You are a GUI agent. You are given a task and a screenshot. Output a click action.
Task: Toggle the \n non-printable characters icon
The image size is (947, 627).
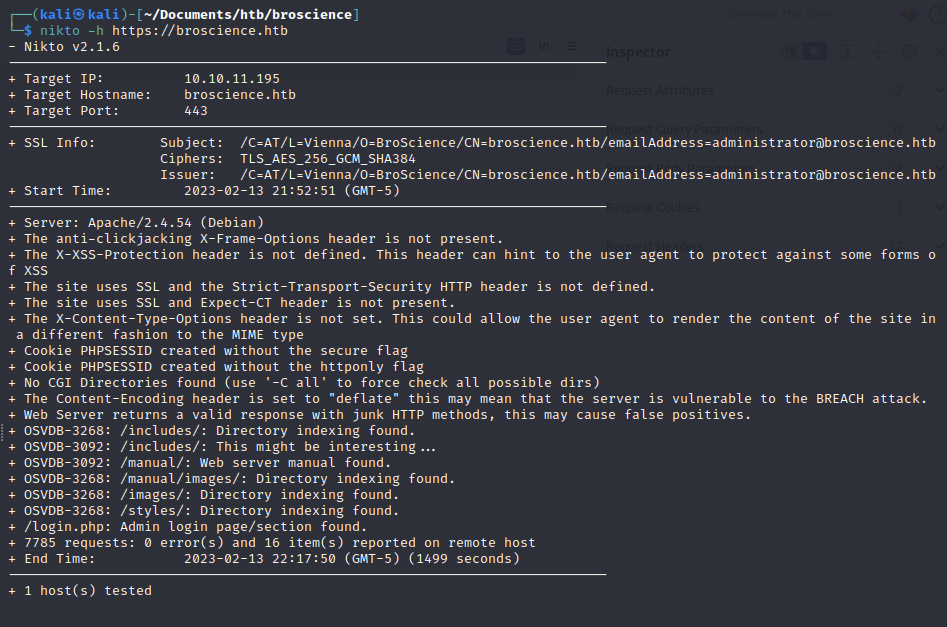click(544, 46)
